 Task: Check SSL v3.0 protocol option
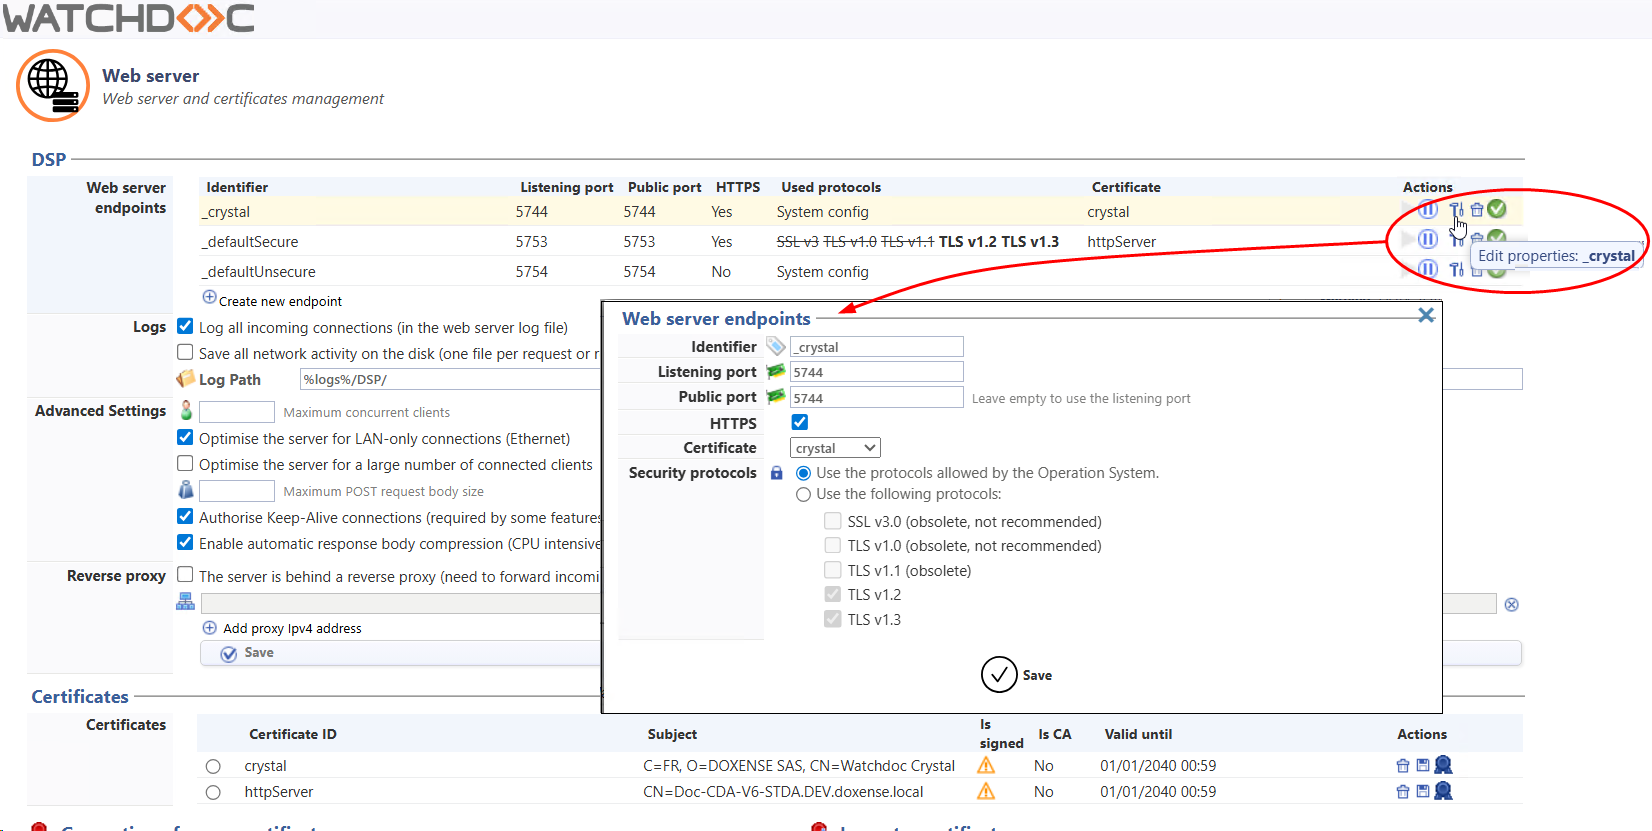click(833, 521)
